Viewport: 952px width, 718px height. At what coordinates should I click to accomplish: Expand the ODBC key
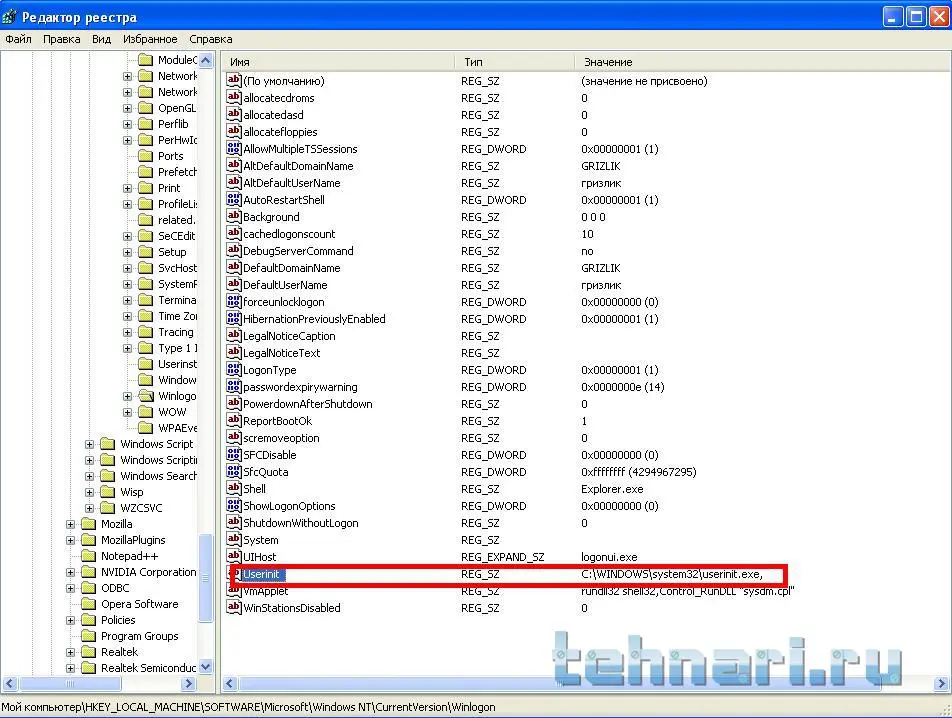point(70,588)
